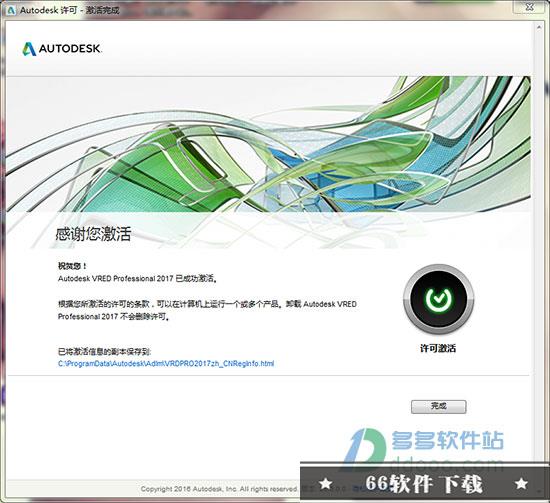Screen dimensions: 550x503
Task: Click the 多多软件站 watermark logo
Action: pos(365,446)
